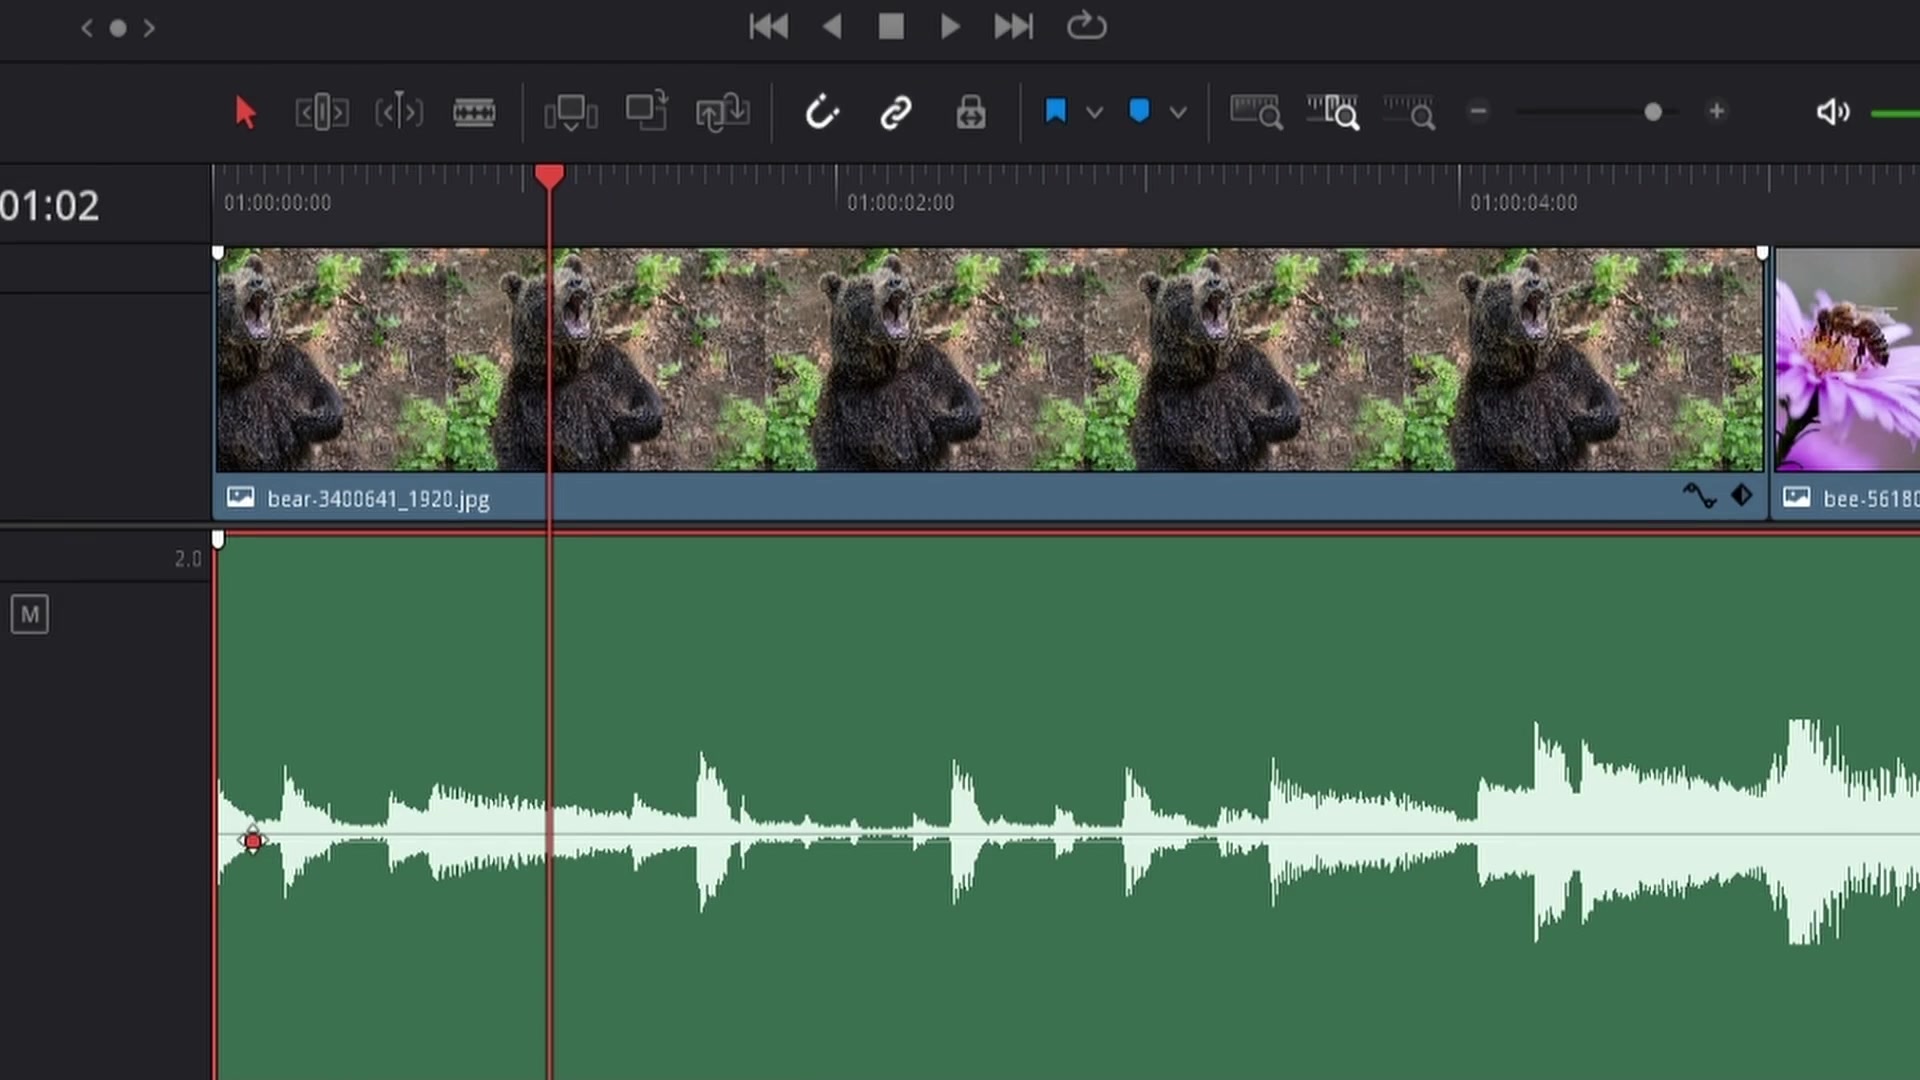This screenshot has width=1920, height=1080.
Task: Click the Insert Clip icon
Action: [x=570, y=112]
